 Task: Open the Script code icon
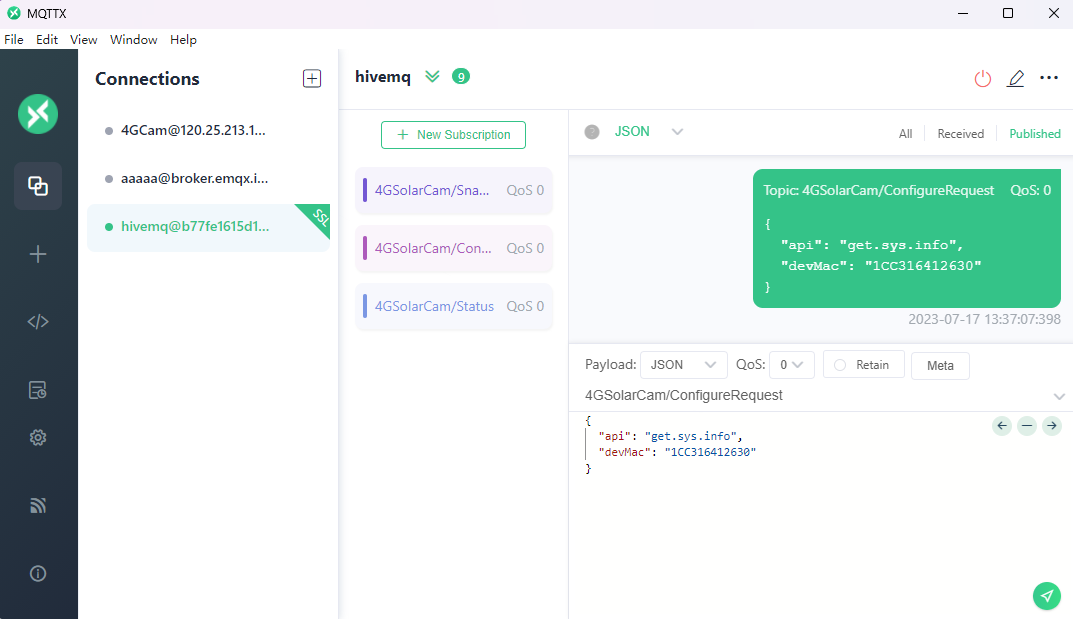[x=38, y=321]
